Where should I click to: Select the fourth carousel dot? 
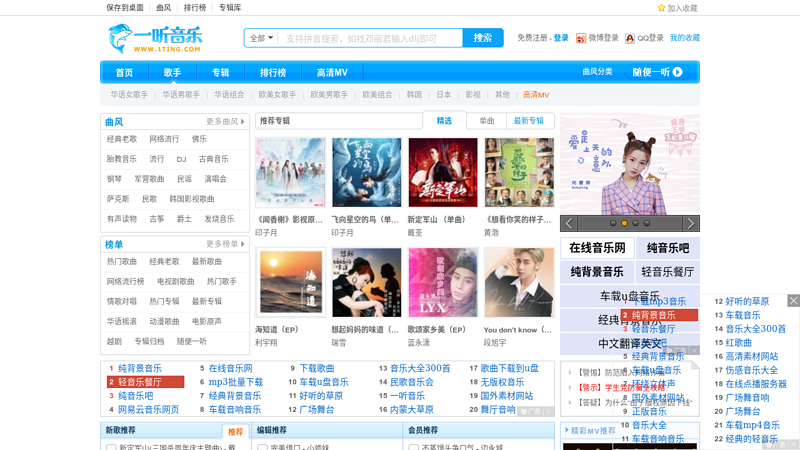pos(647,223)
